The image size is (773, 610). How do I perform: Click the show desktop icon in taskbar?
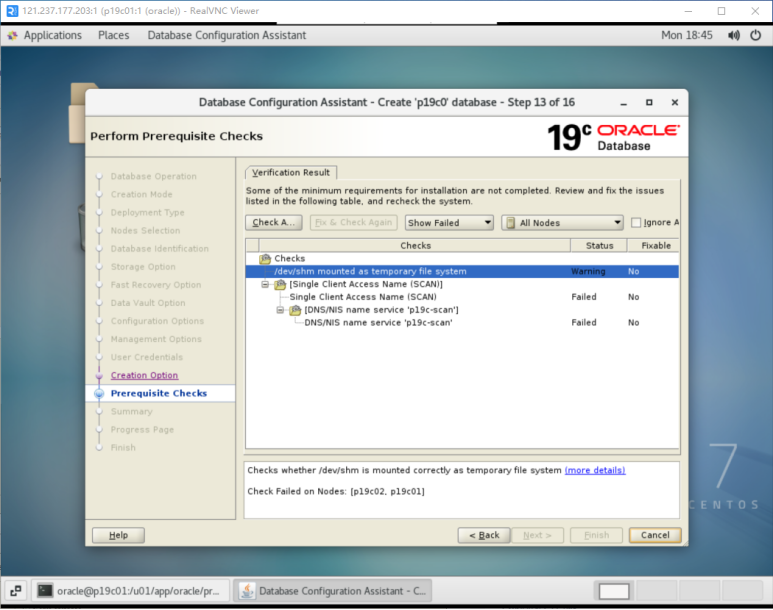(16, 591)
